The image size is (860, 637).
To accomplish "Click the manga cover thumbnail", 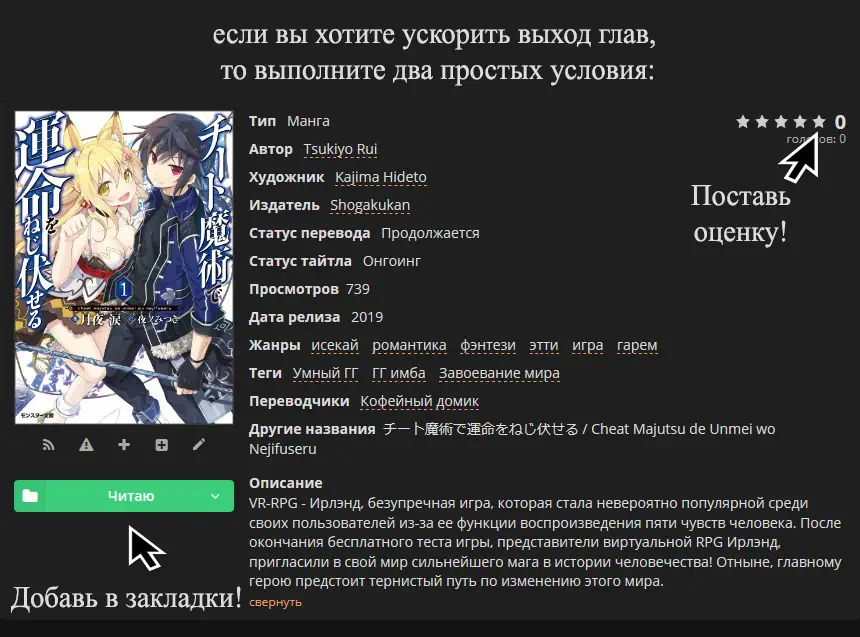I will 124,268.
